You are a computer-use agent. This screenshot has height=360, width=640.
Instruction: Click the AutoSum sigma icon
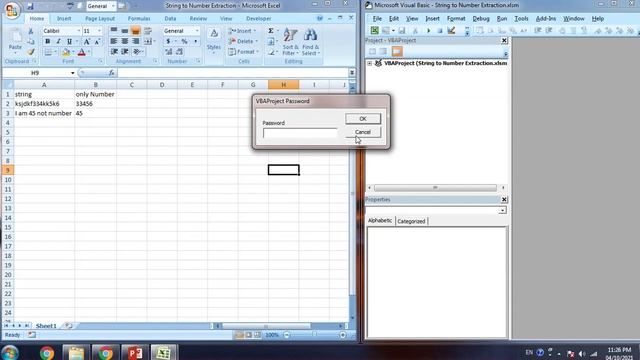271,31
